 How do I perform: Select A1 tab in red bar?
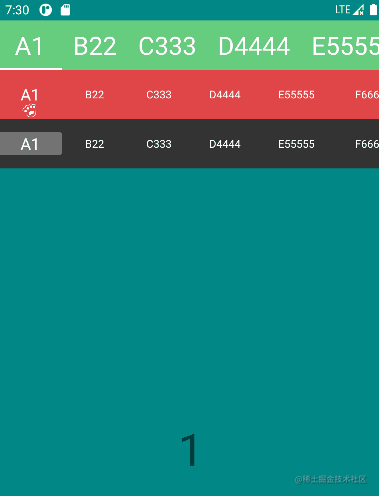pyautogui.click(x=30, y=95)
